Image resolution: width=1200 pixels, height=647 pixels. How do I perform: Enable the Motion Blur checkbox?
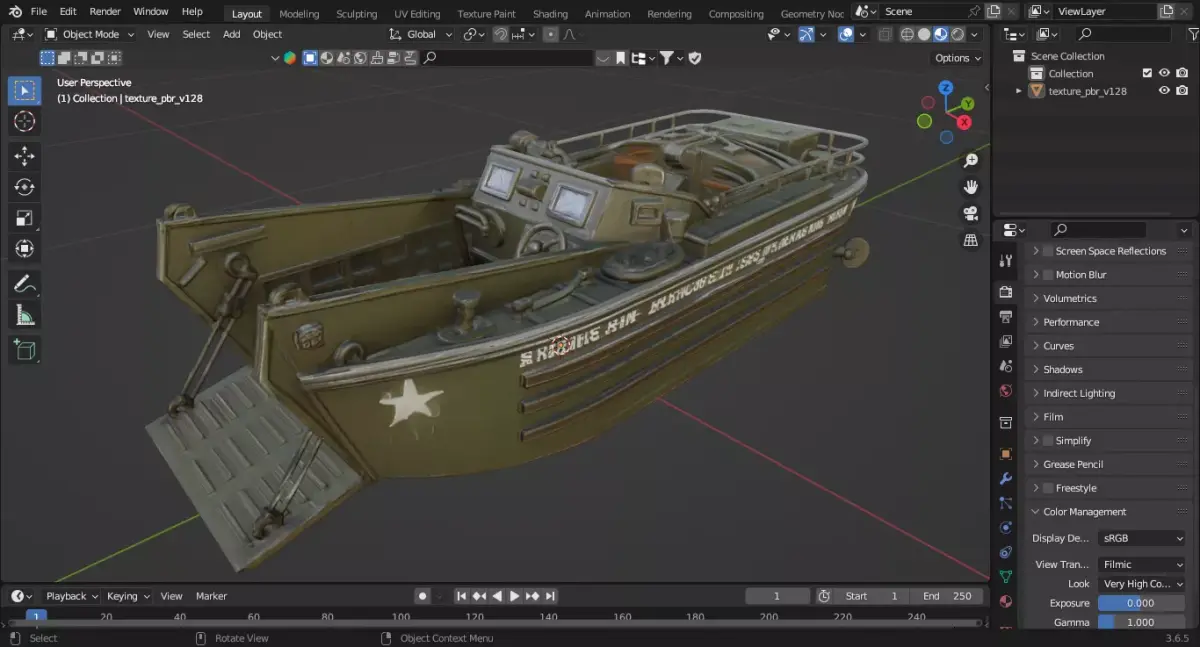pyautogui.click(x=1048, y=275)
